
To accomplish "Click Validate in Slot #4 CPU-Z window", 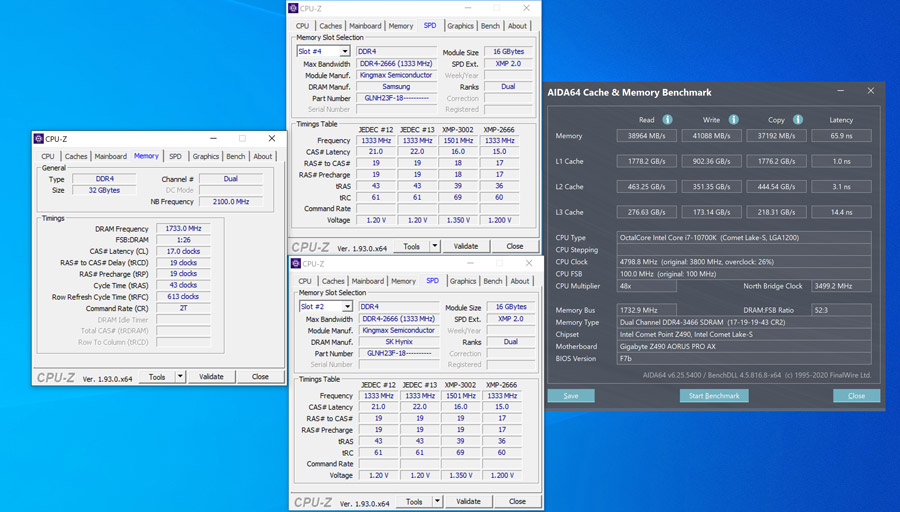I will pos(466,246).
